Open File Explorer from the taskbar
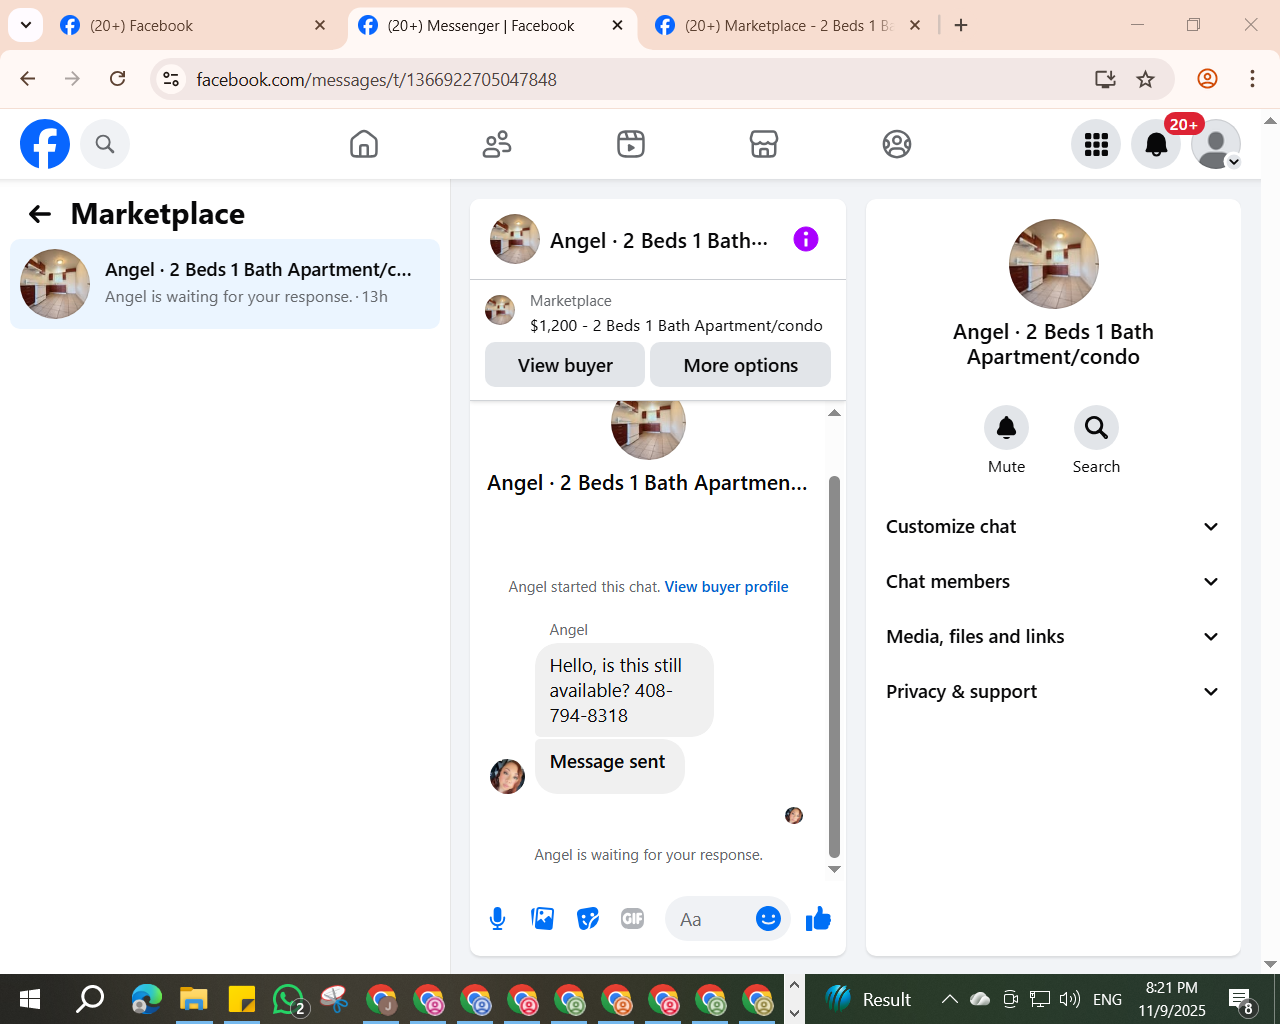This screenshot has width=1280, height=1024. click(193, 999)
